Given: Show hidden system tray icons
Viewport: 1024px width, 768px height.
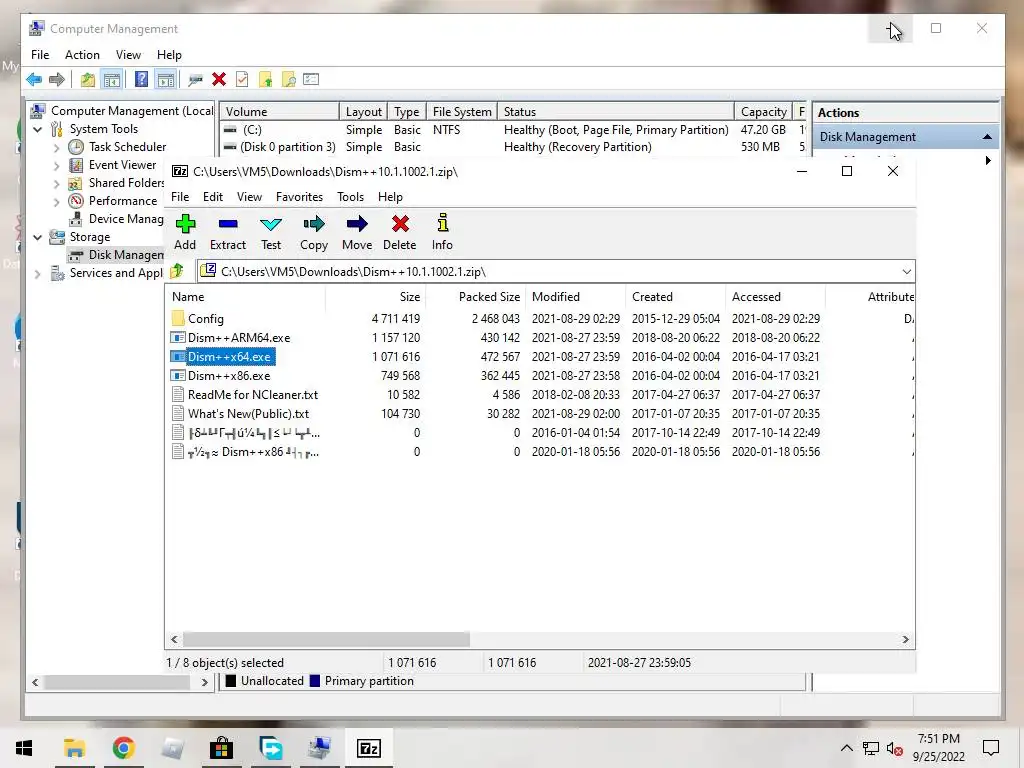Looking at the screenshot, I should [x=846, y=748].
